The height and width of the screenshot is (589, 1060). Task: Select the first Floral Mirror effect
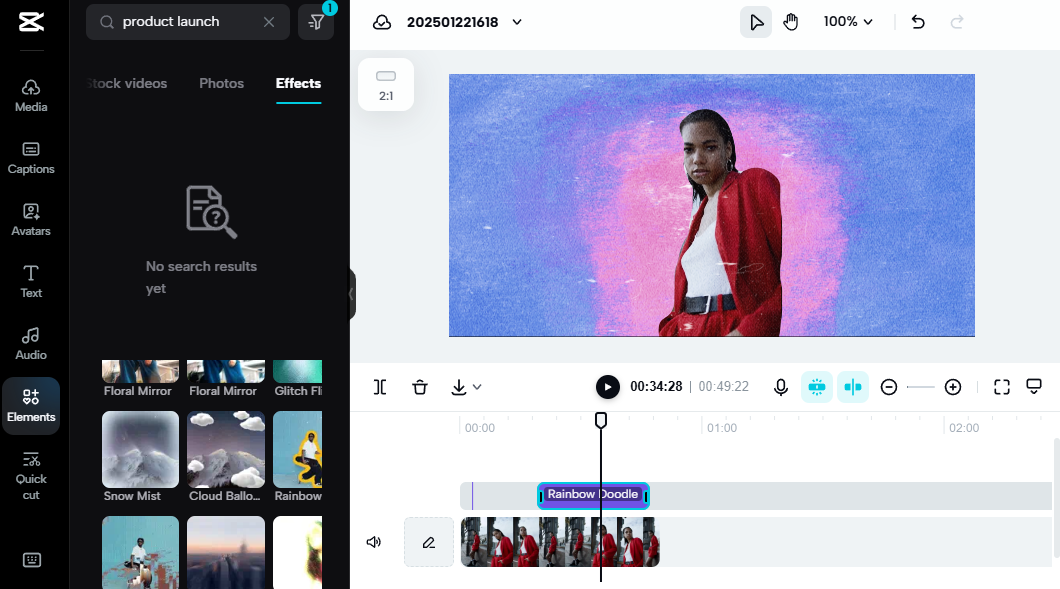(x=140, y=379)
